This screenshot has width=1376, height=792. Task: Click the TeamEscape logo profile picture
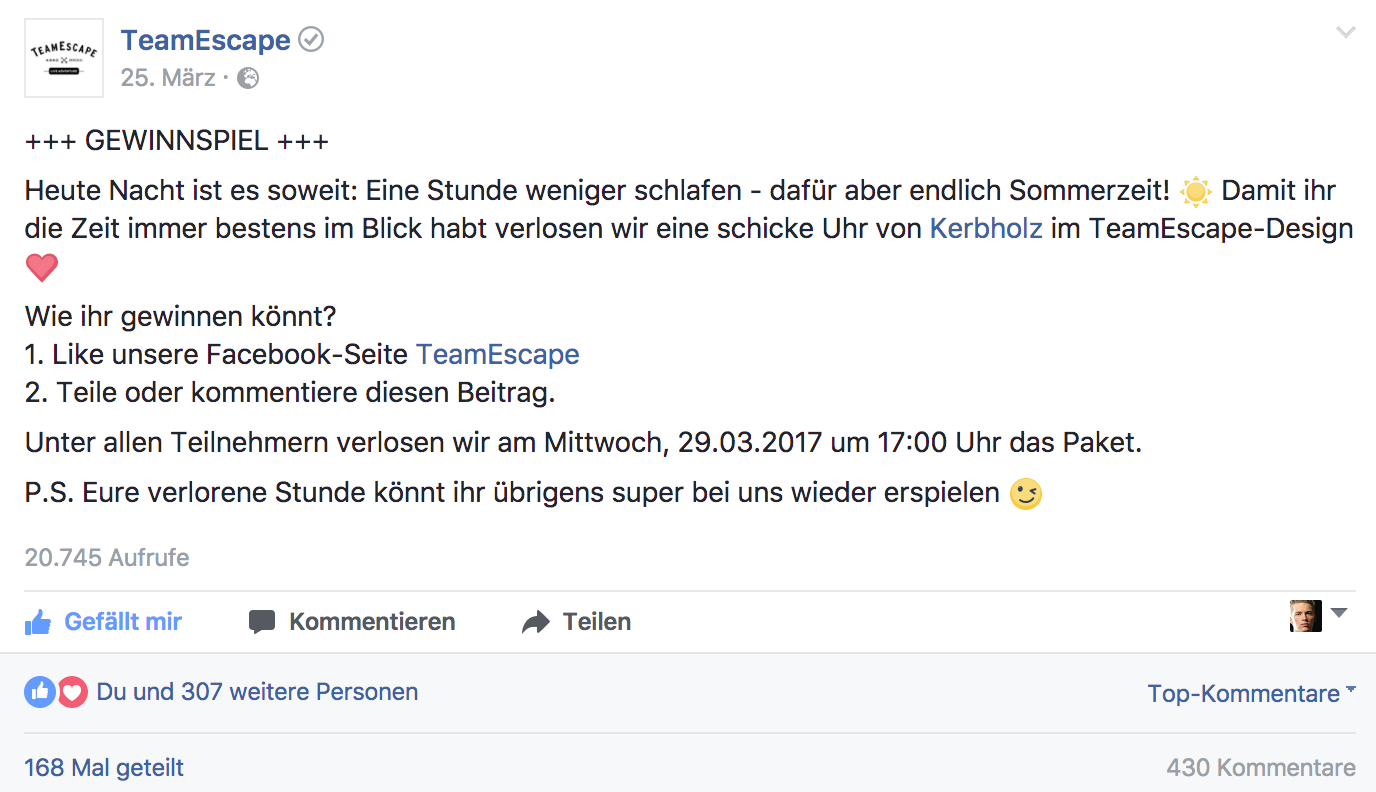(x=64, y=58)
